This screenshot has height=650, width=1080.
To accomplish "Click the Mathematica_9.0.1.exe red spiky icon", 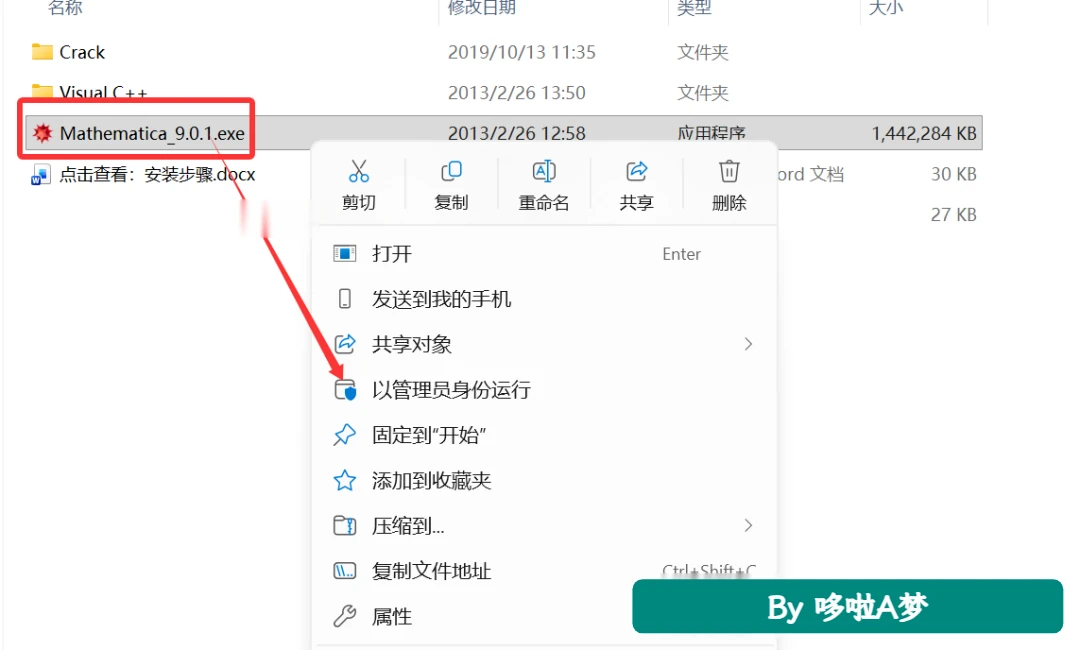I will click(43, 133).
